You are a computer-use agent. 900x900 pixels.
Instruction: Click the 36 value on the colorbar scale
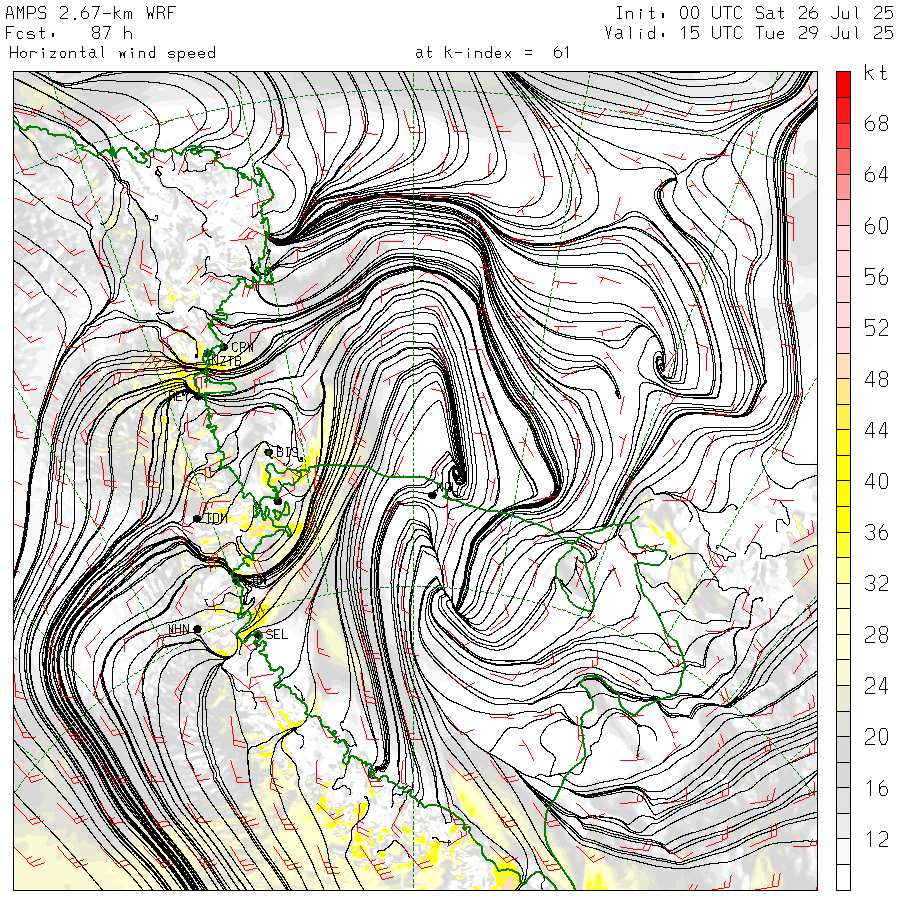point(876,533)
